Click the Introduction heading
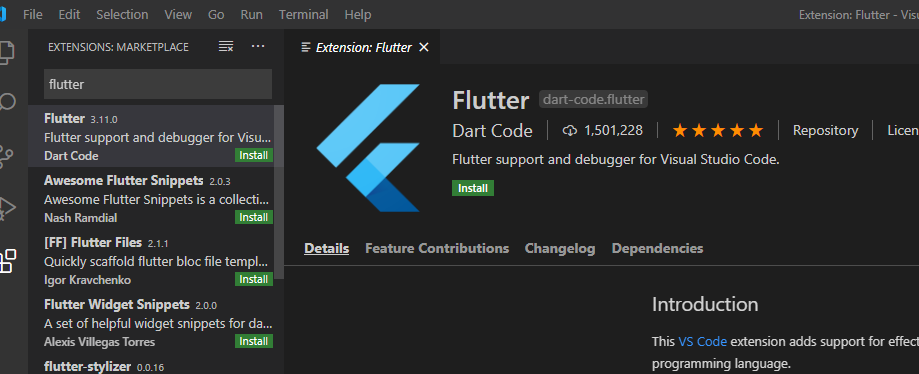919x374 pixels. [x=705, y=304]
